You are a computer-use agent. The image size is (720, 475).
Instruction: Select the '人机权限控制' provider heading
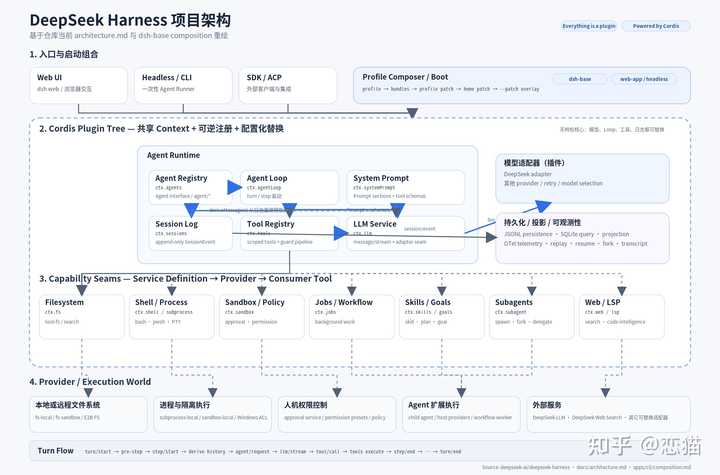305,405
